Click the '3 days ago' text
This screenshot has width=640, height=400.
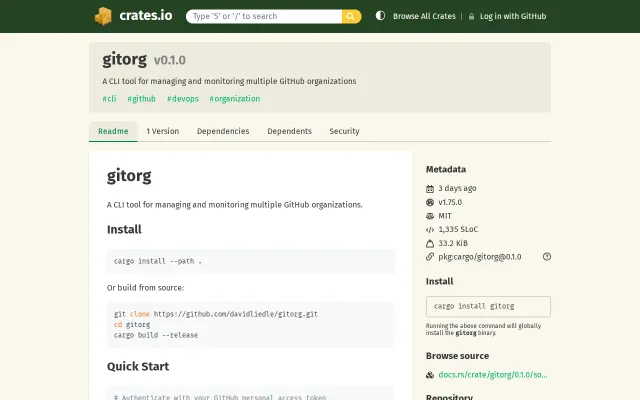[457, 188]
